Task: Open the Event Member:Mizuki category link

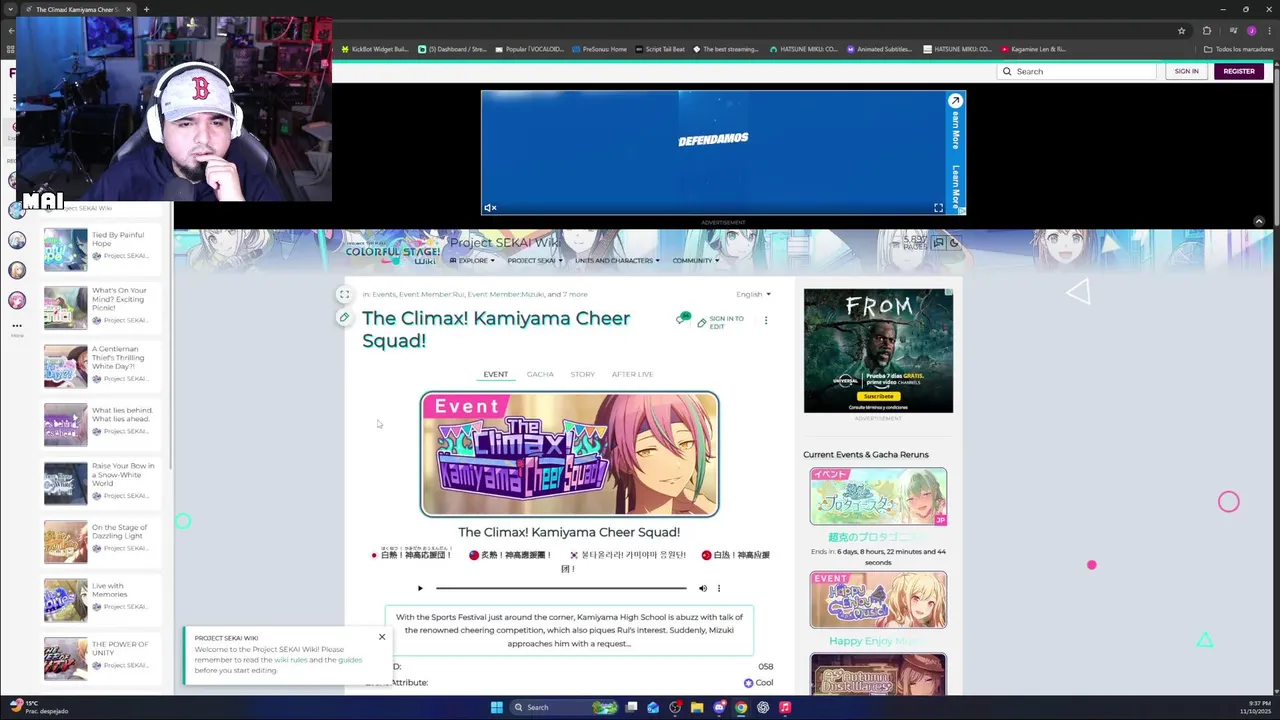Action: coord(505,294)
